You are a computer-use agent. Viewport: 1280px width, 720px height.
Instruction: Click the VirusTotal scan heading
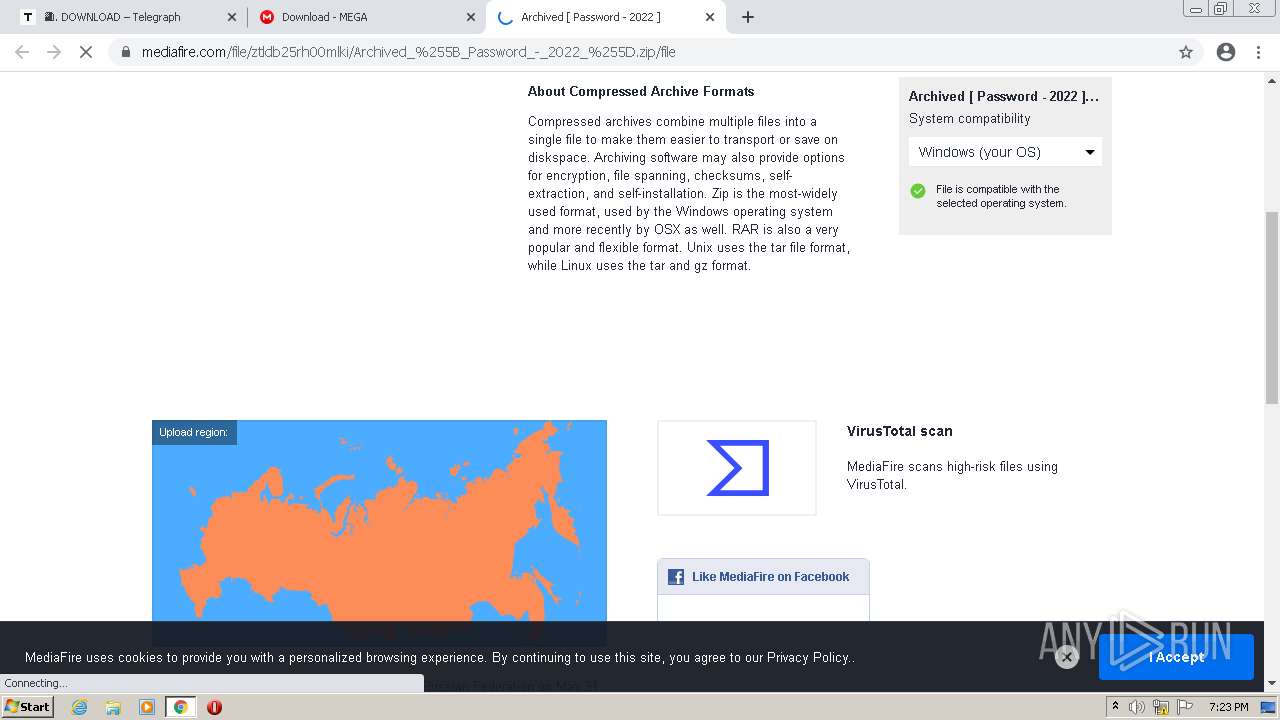coord(899,431)
